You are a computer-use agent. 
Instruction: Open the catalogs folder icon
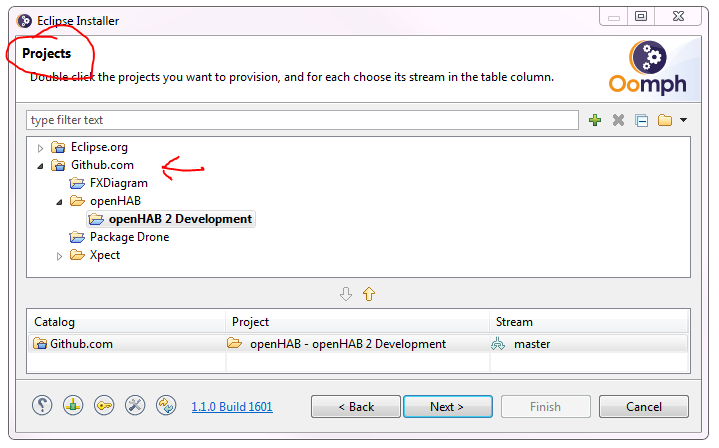pyautogui.click(x=665, y=120)
